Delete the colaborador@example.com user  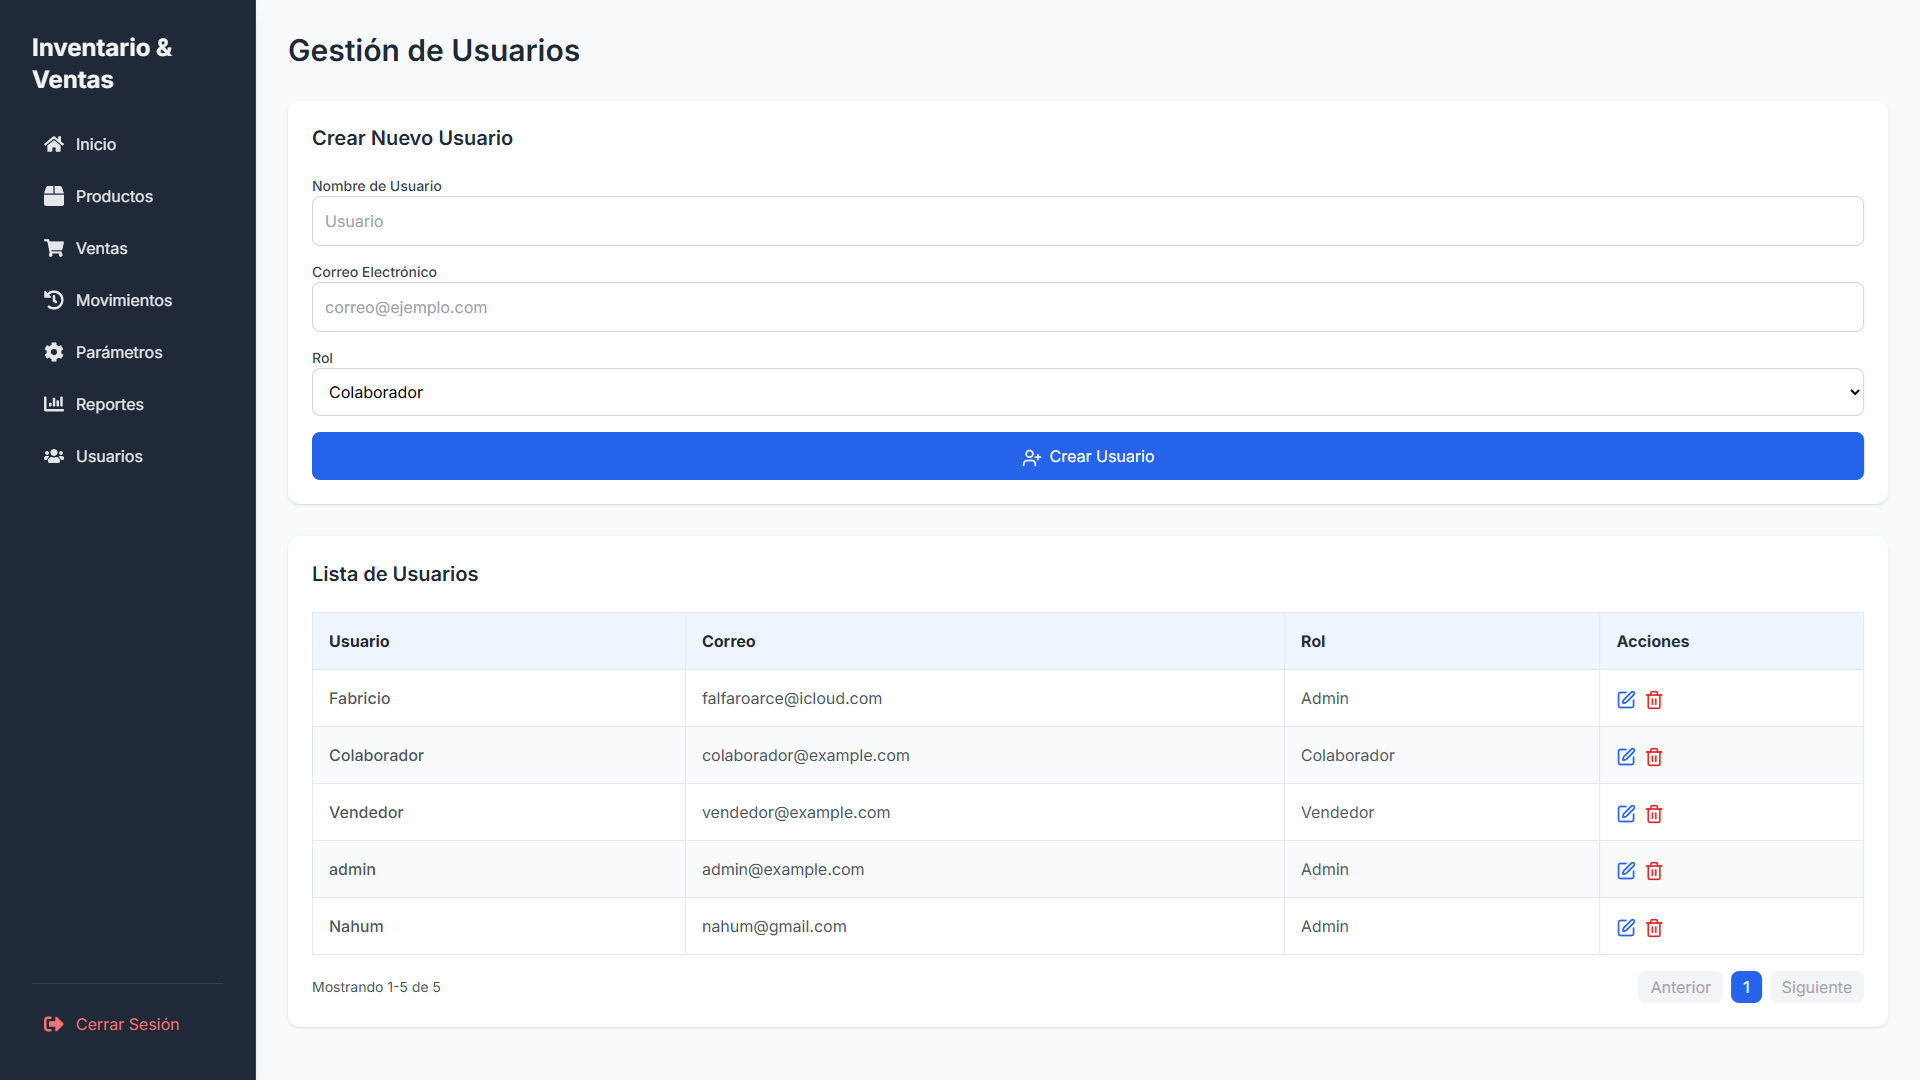click(x=1654, y=757)
